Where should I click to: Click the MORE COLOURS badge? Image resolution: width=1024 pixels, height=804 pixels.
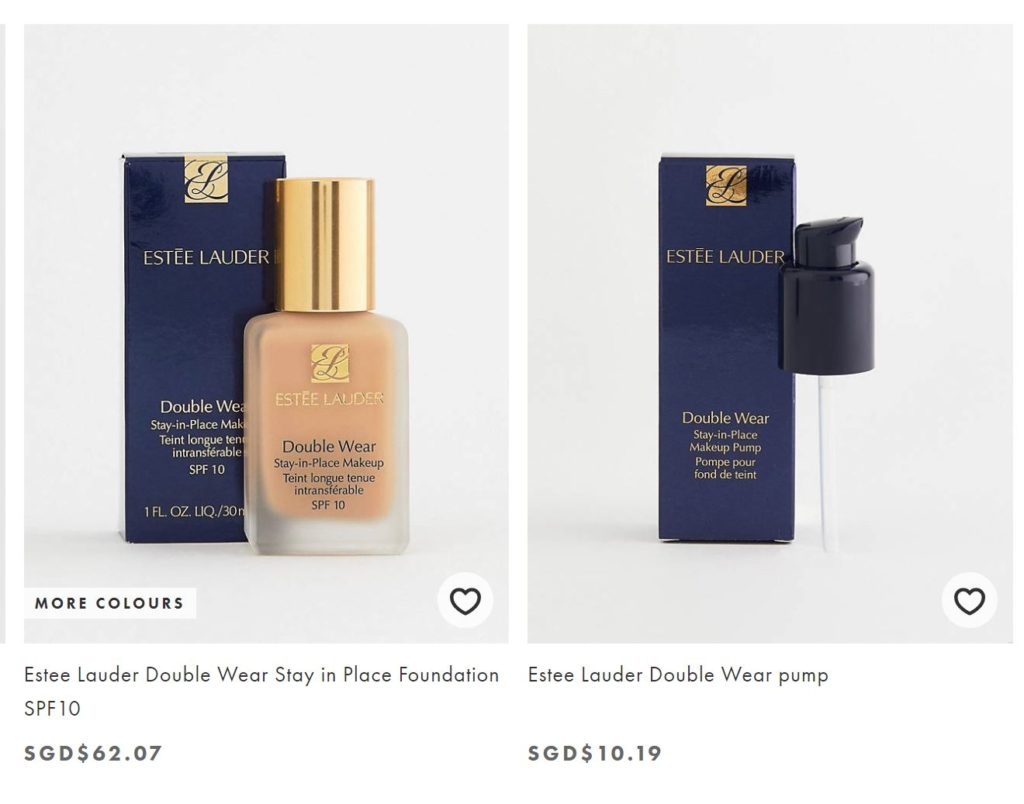(110, 603)
